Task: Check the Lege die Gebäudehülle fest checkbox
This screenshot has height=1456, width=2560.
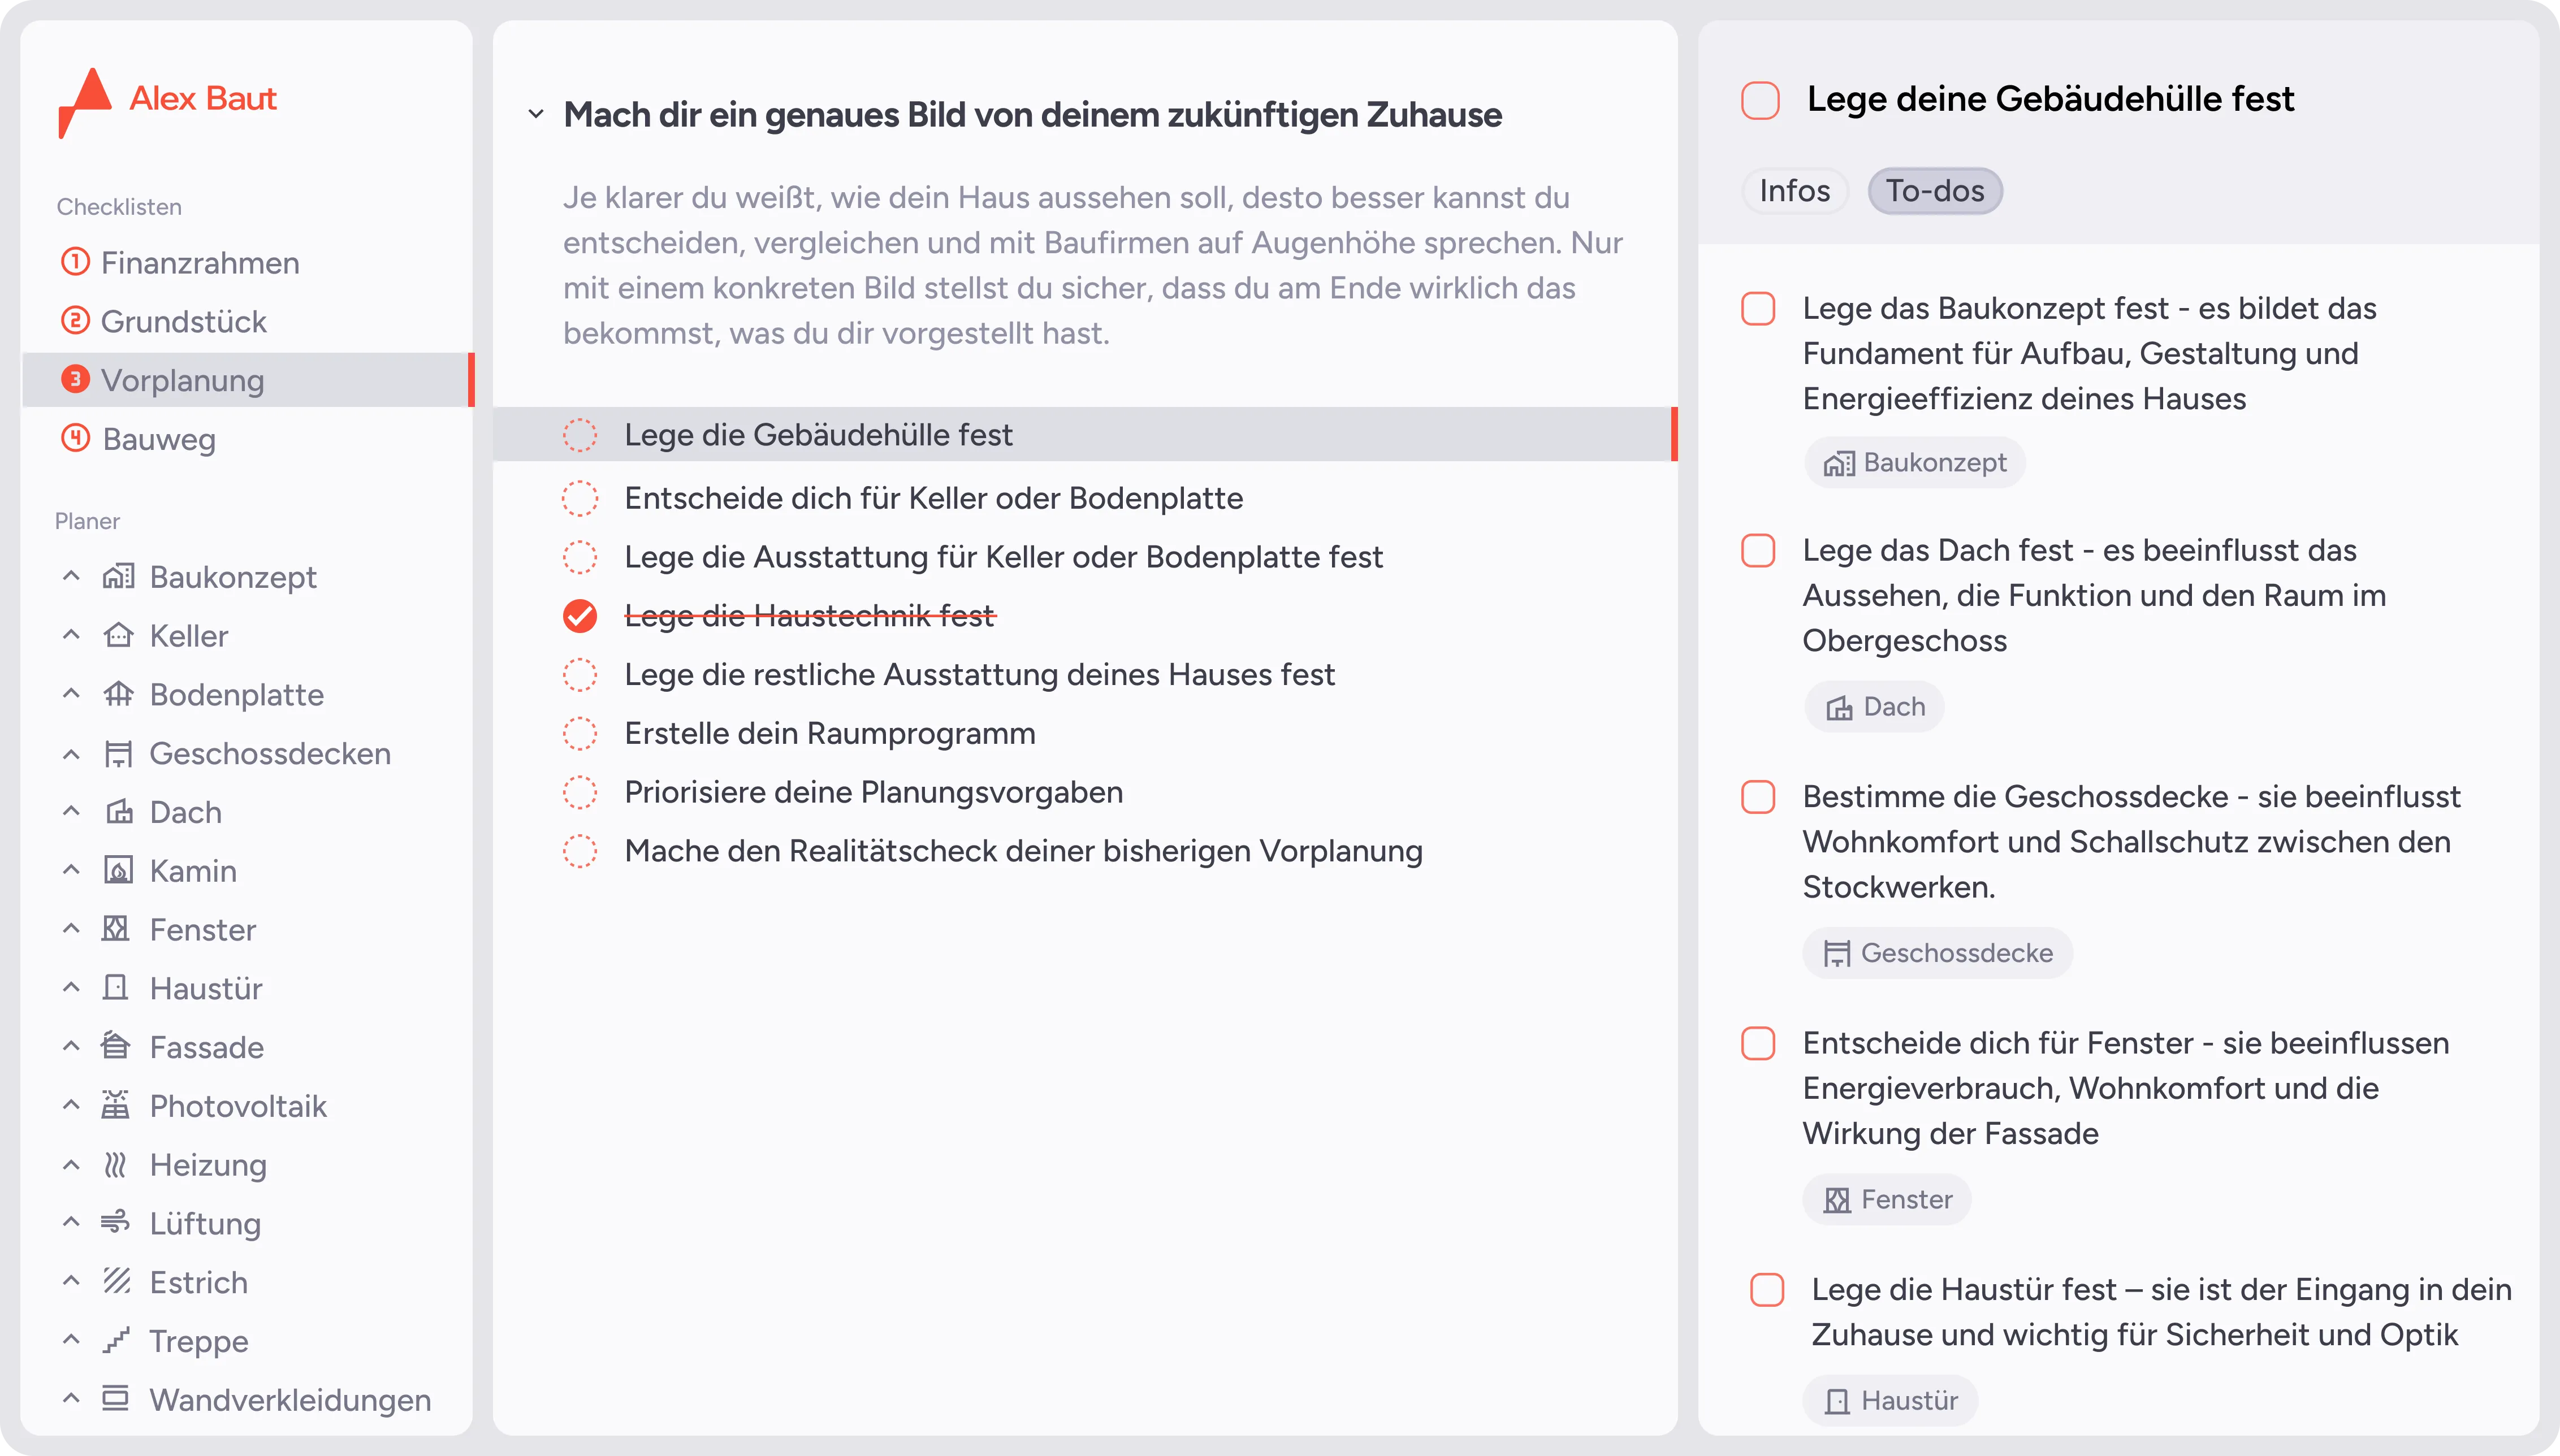Action: [x=580, y=435]
